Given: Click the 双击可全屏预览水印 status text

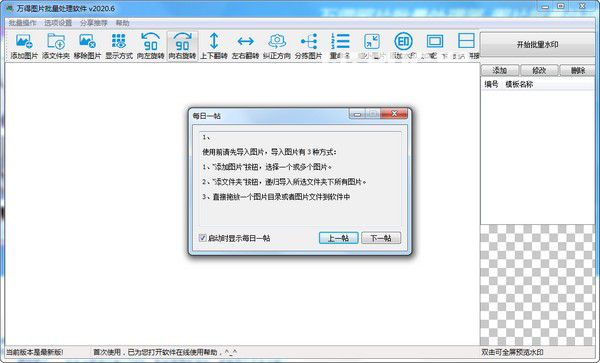Looking at the screenshot, I should pos(512,352).
